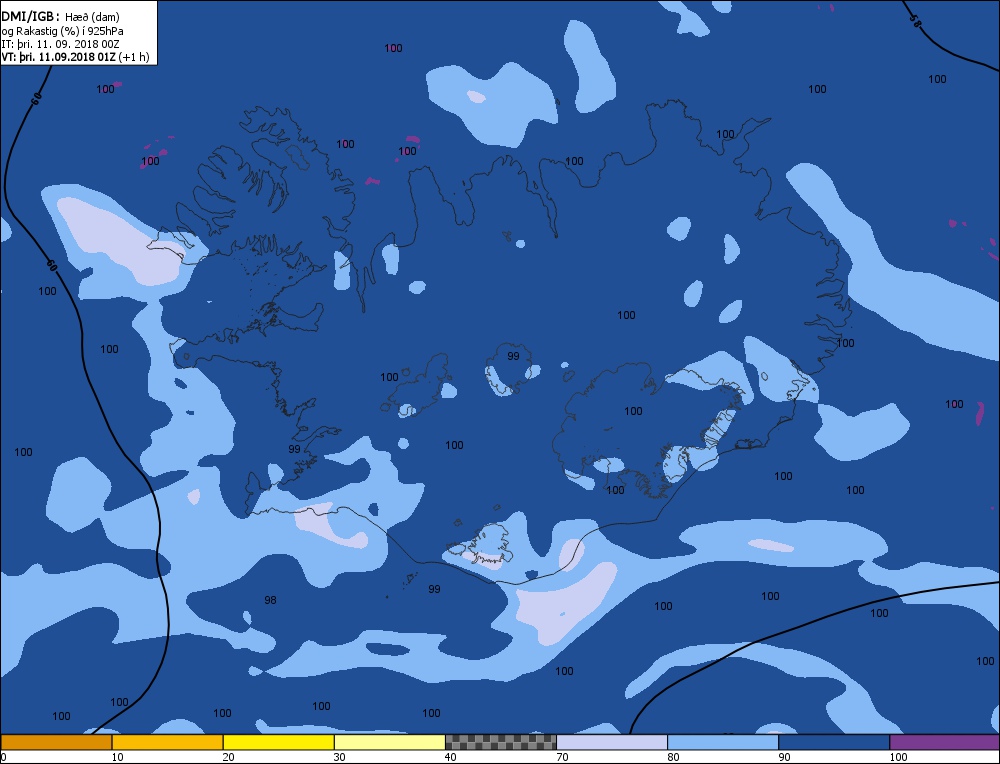
Task: Click the '70' tick label on the color scale
Action: point(561,757)
